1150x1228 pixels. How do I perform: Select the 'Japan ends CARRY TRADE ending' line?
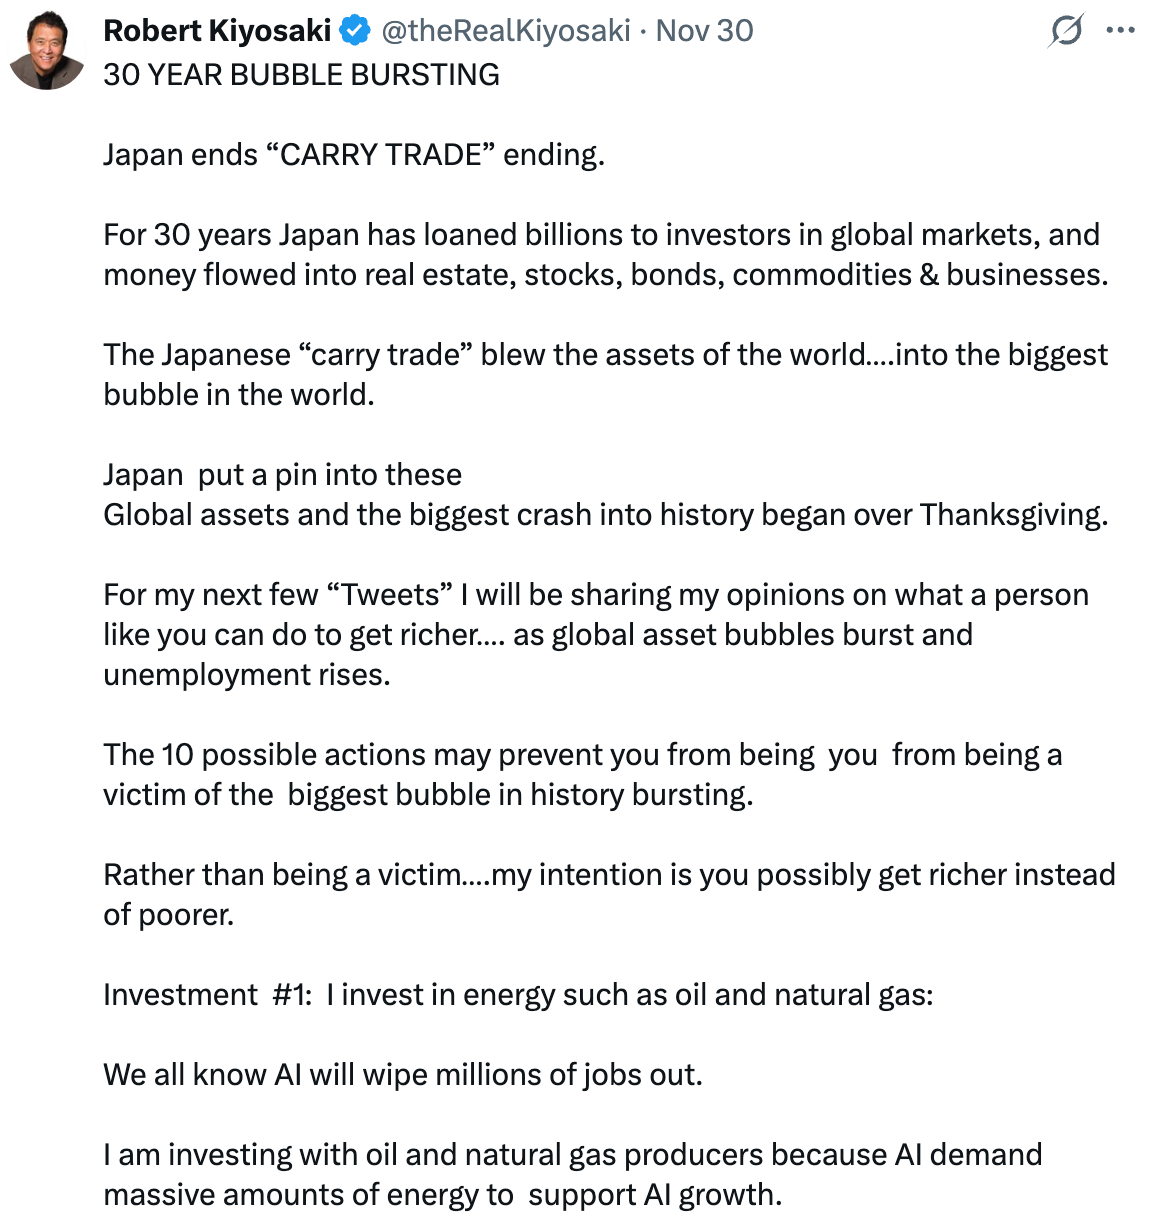(354, 155)
